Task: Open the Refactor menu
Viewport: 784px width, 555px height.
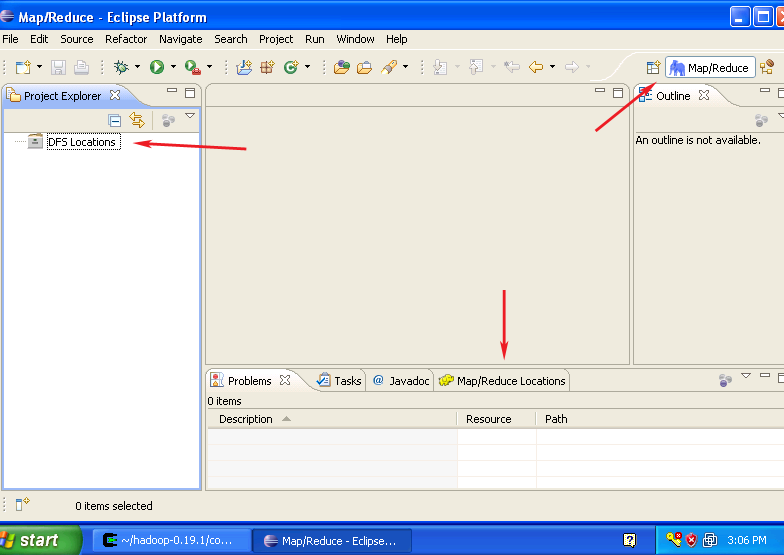Action: pos(126,39)
